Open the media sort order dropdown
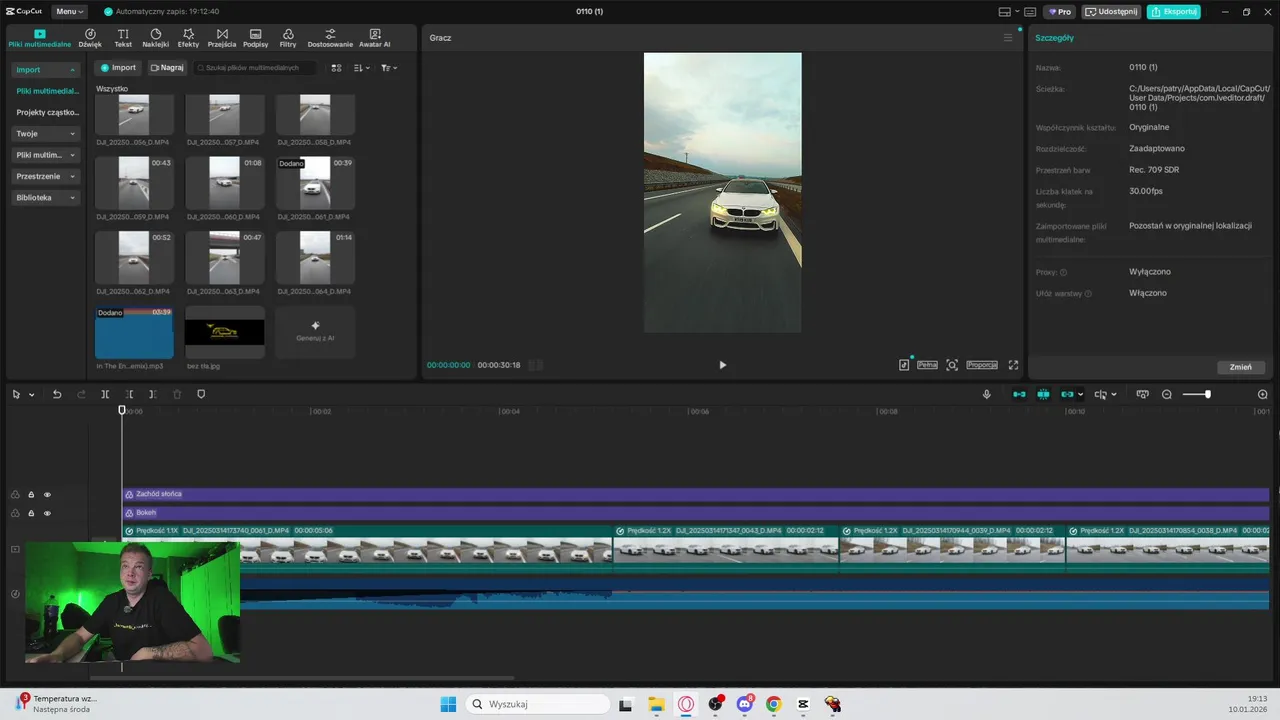 coord(361,68)
